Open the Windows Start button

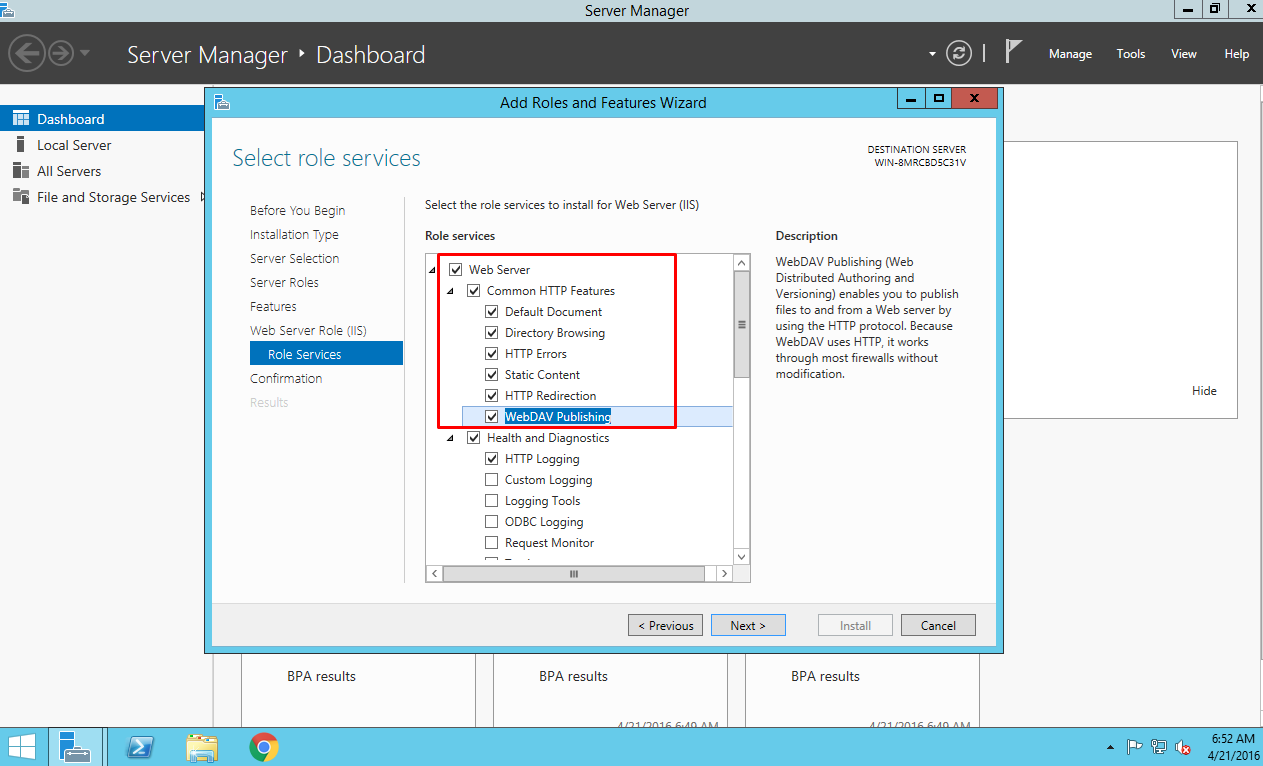pos(22,746)
